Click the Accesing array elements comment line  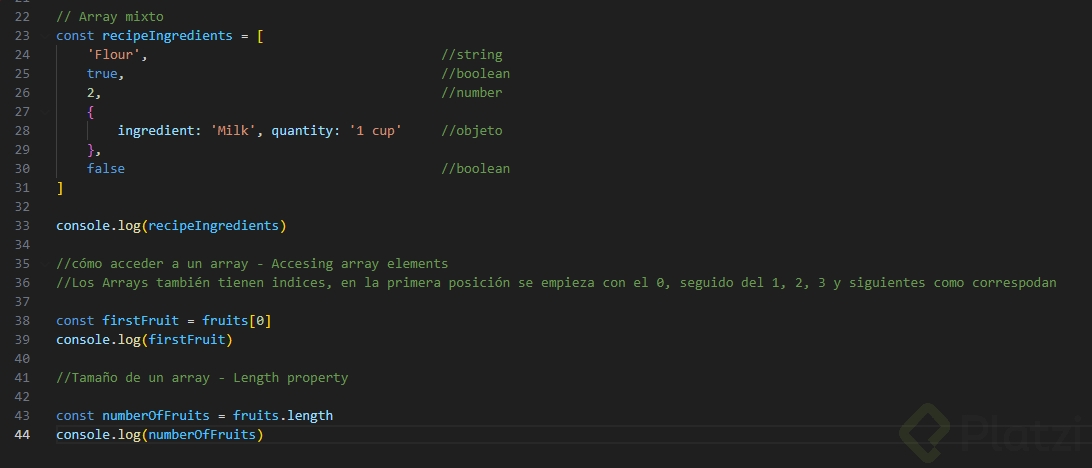[252, 264]
